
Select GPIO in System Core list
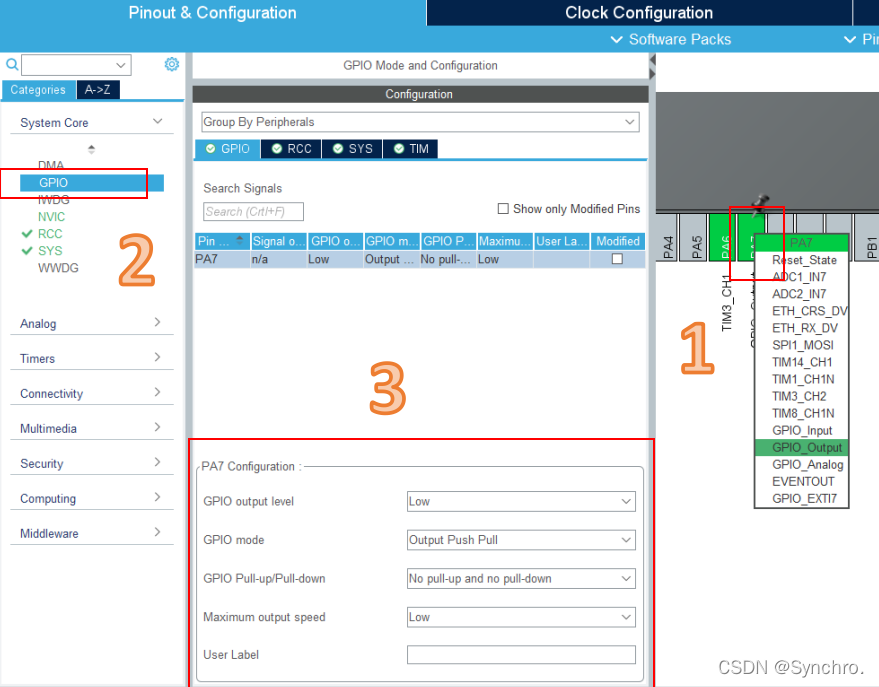pos(92,183)
